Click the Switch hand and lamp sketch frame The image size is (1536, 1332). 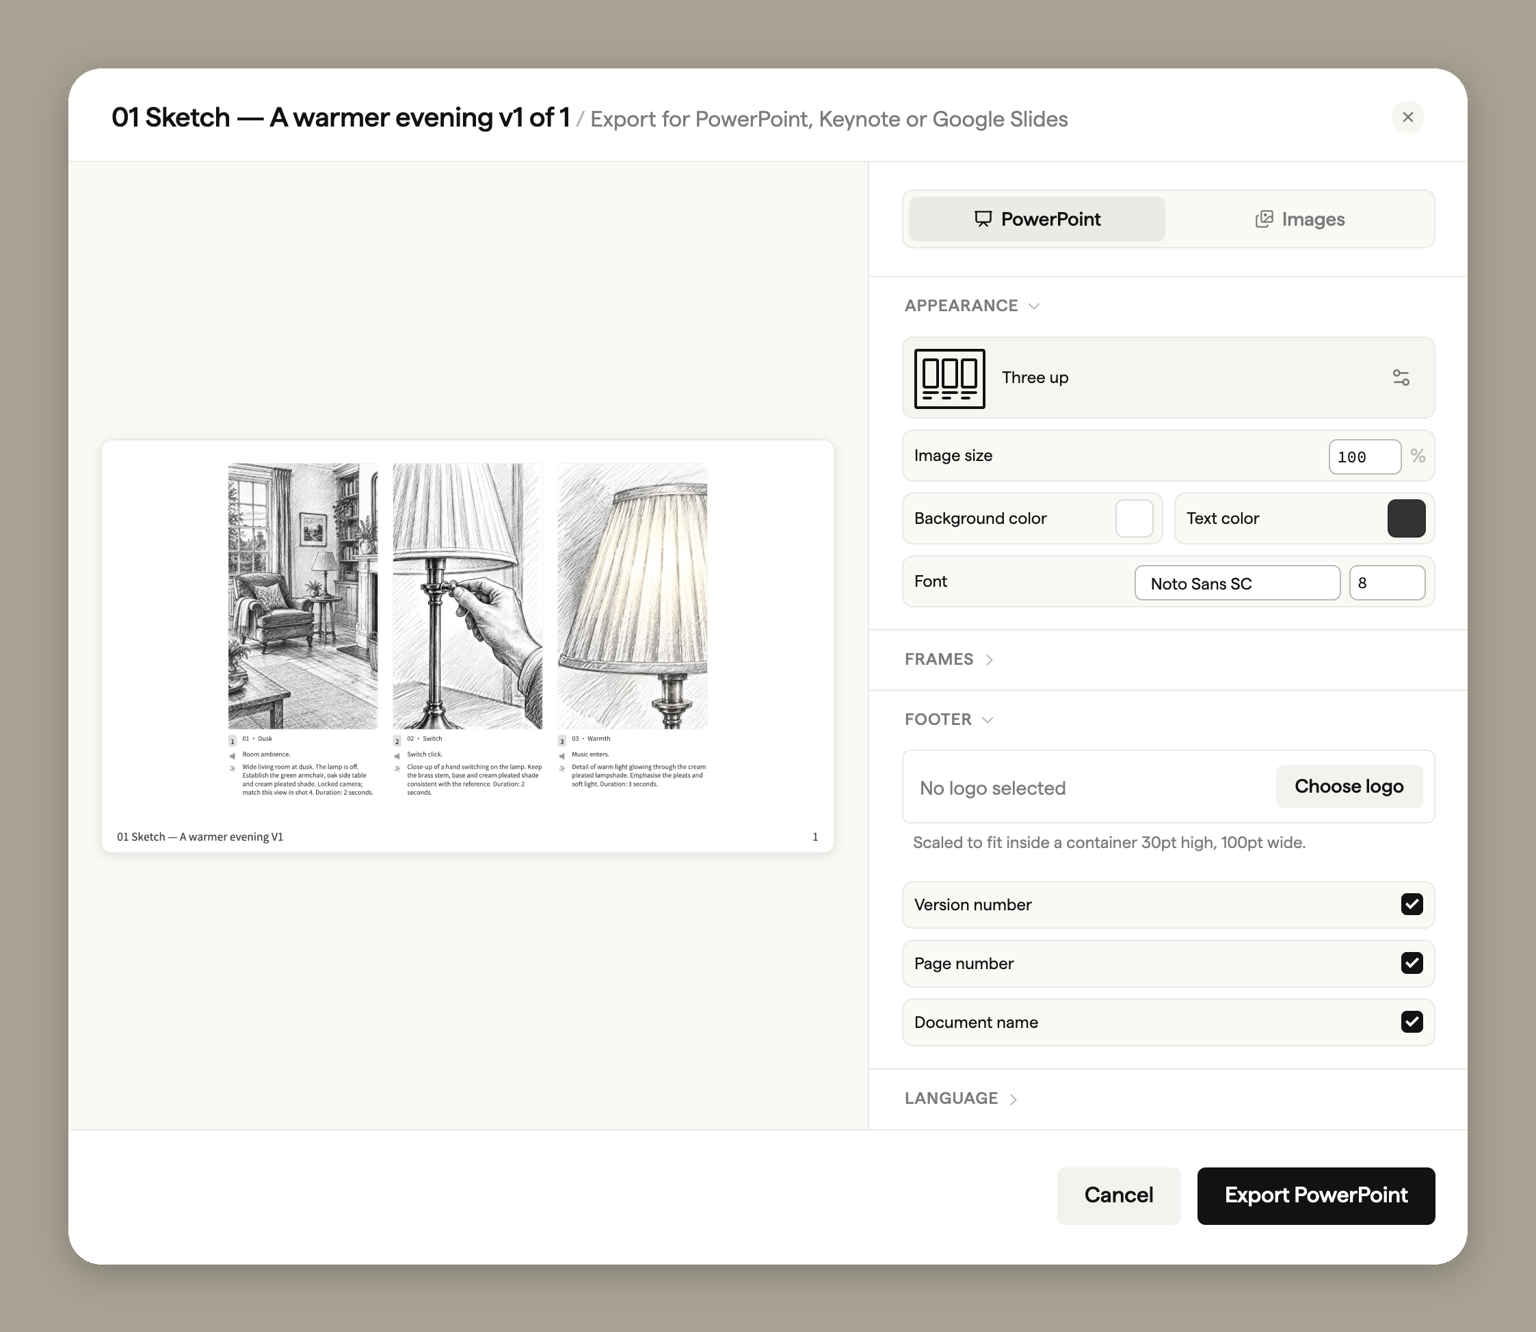click(467, 596)
